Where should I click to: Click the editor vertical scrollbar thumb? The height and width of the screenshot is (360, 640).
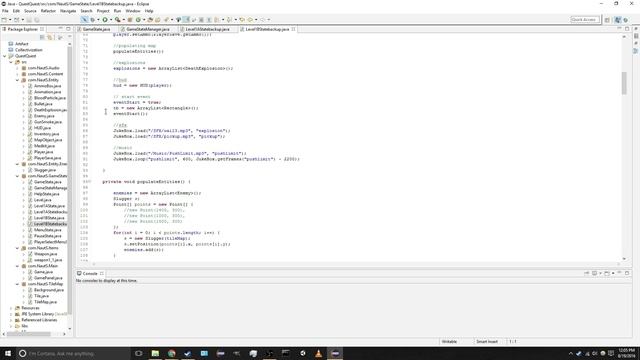(x=624, y=83)
